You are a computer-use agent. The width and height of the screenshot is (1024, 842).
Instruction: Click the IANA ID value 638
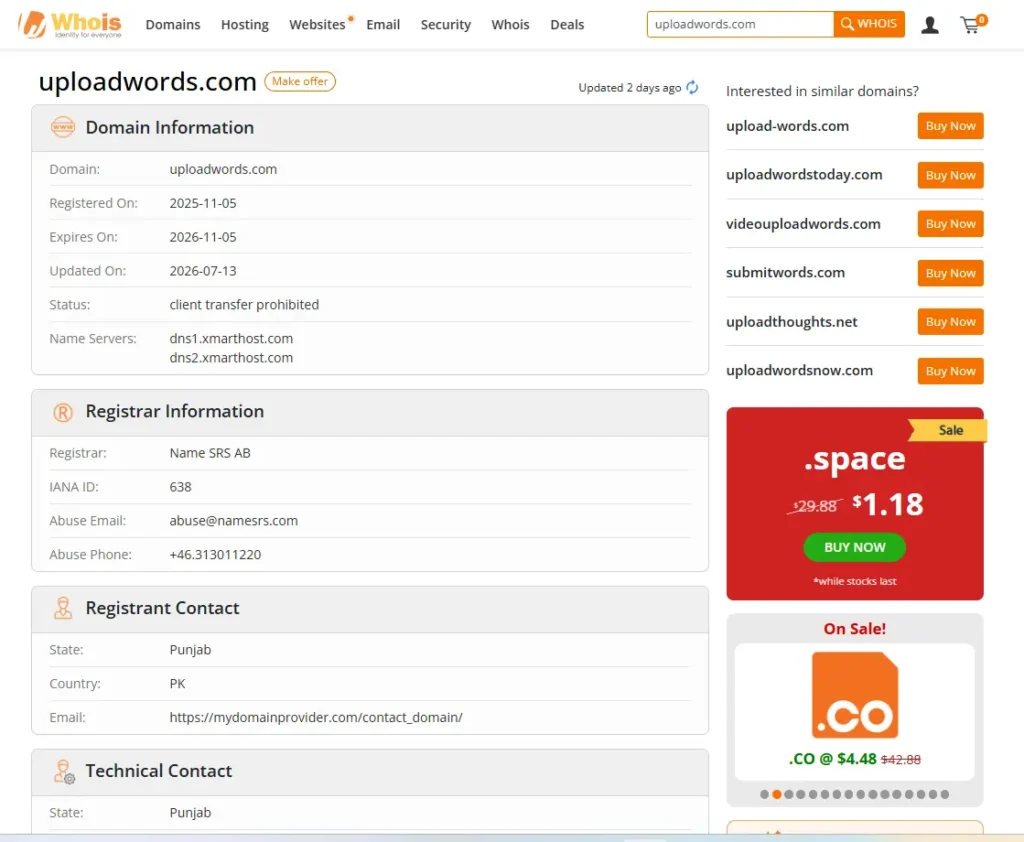click(181, 487)
